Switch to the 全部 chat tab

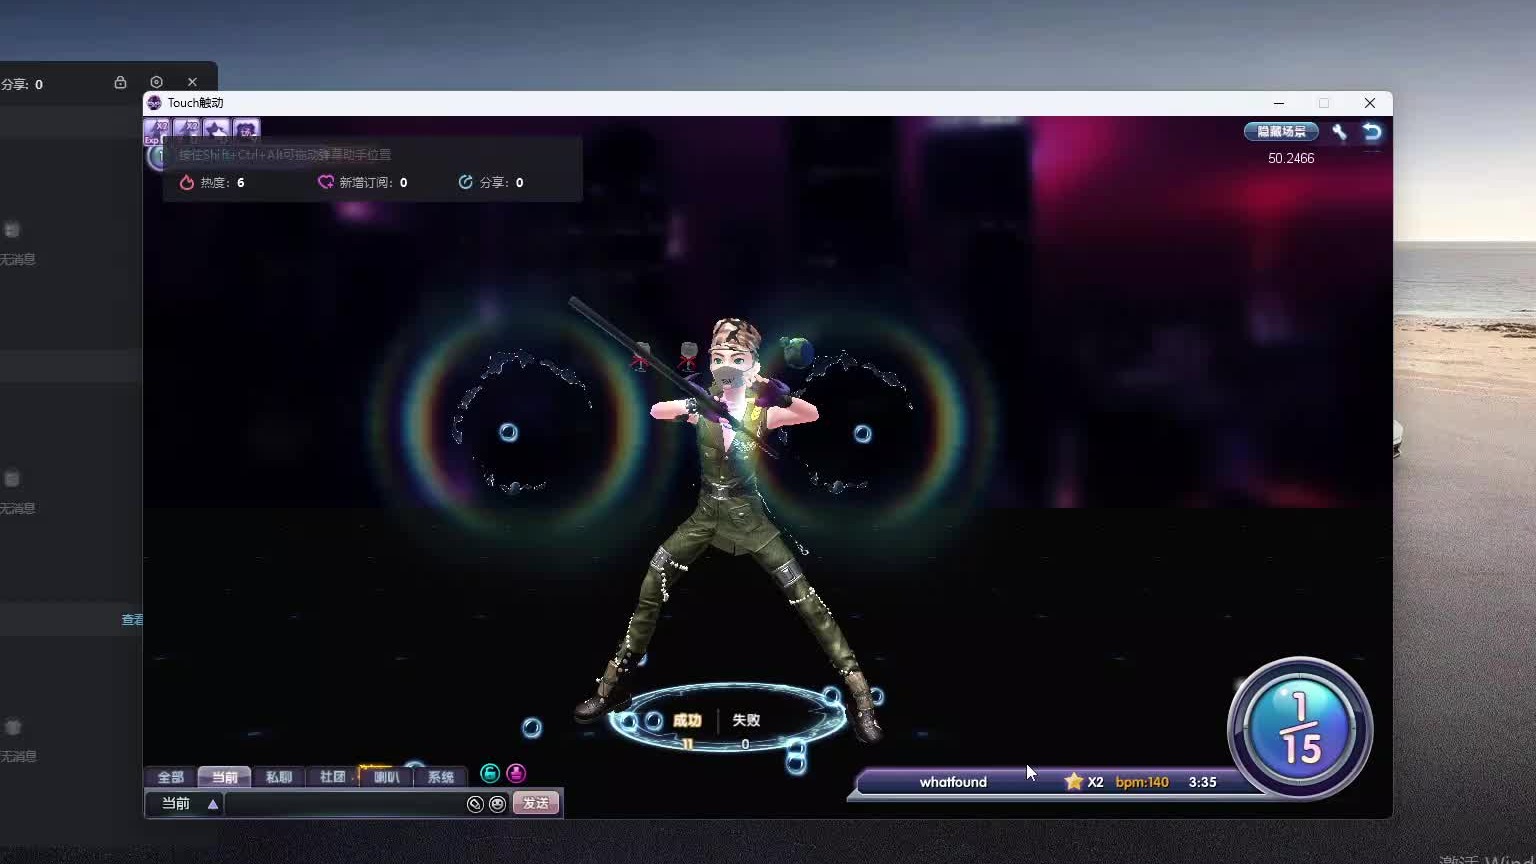(170, 777)
